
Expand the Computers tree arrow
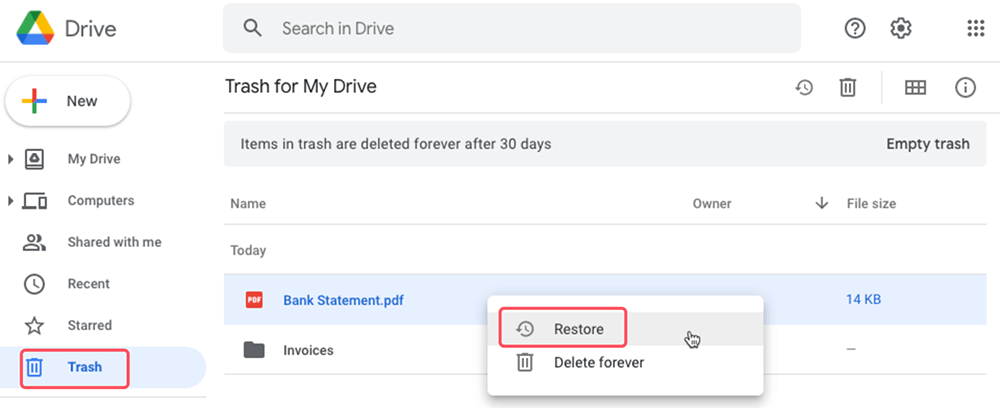click(x=10, y=201)
